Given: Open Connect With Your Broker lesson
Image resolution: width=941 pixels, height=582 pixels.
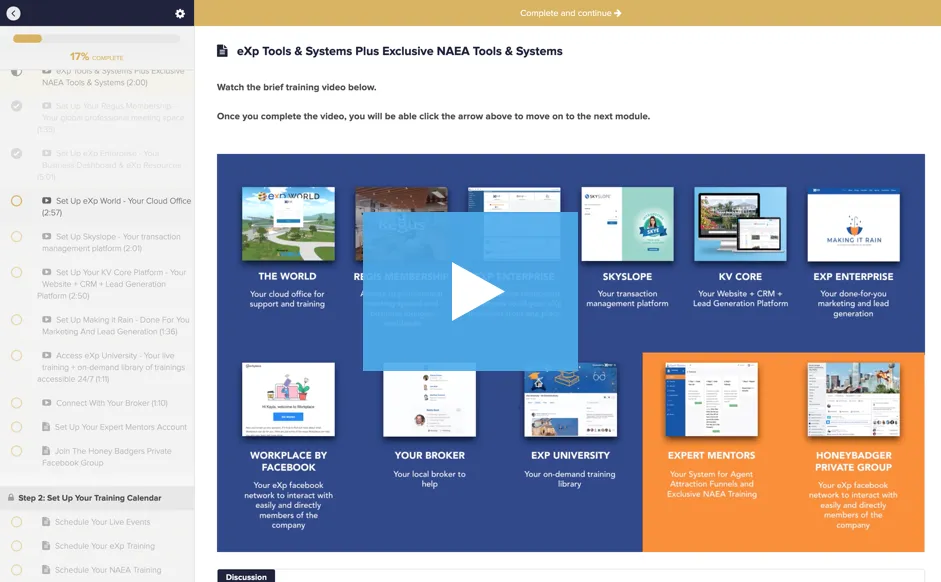Looking at the screenshot, I should (105, 403).
